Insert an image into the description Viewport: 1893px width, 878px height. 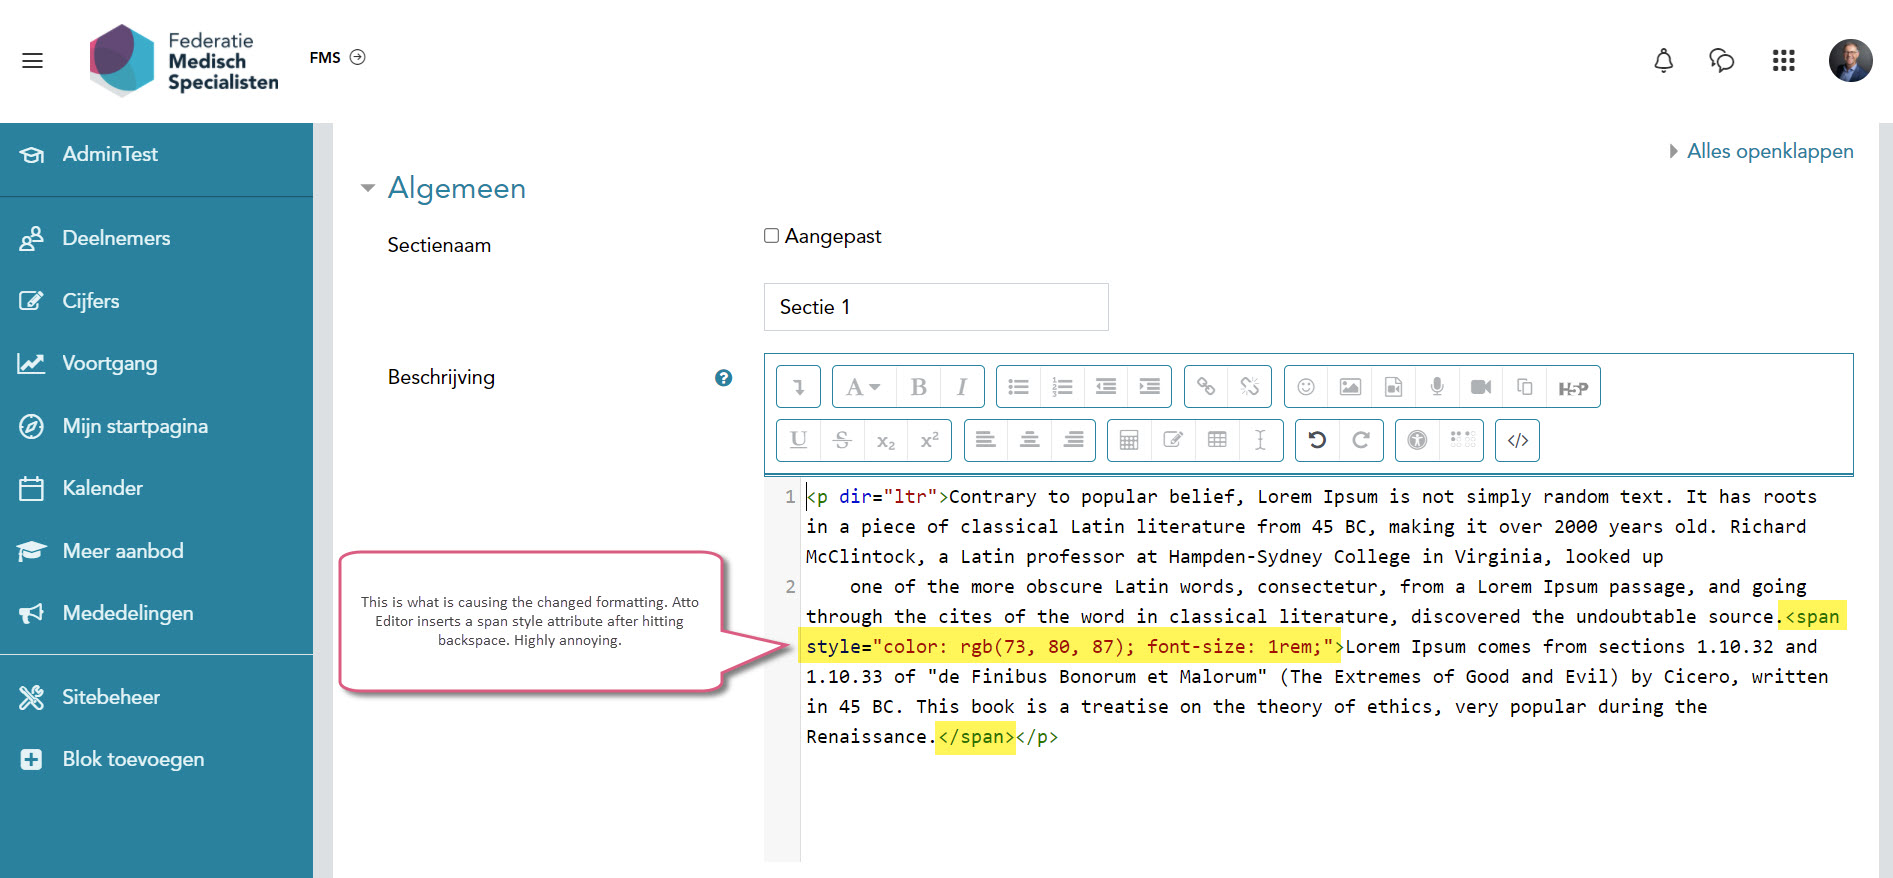pyautogui.click(x=1350, y=387)
